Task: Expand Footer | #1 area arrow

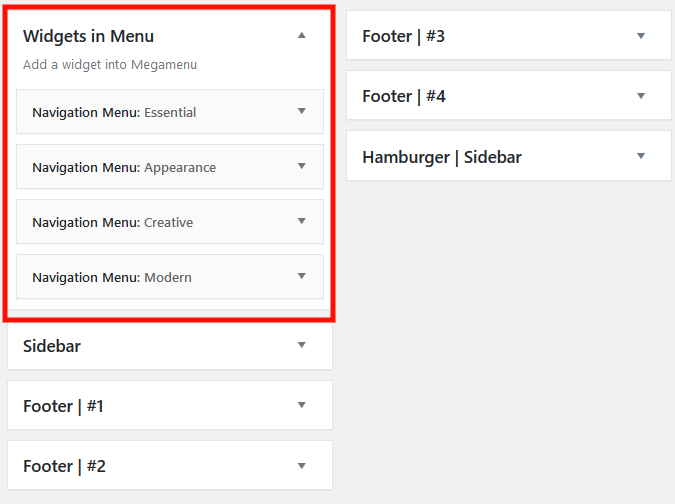Action: coord(301,405)
